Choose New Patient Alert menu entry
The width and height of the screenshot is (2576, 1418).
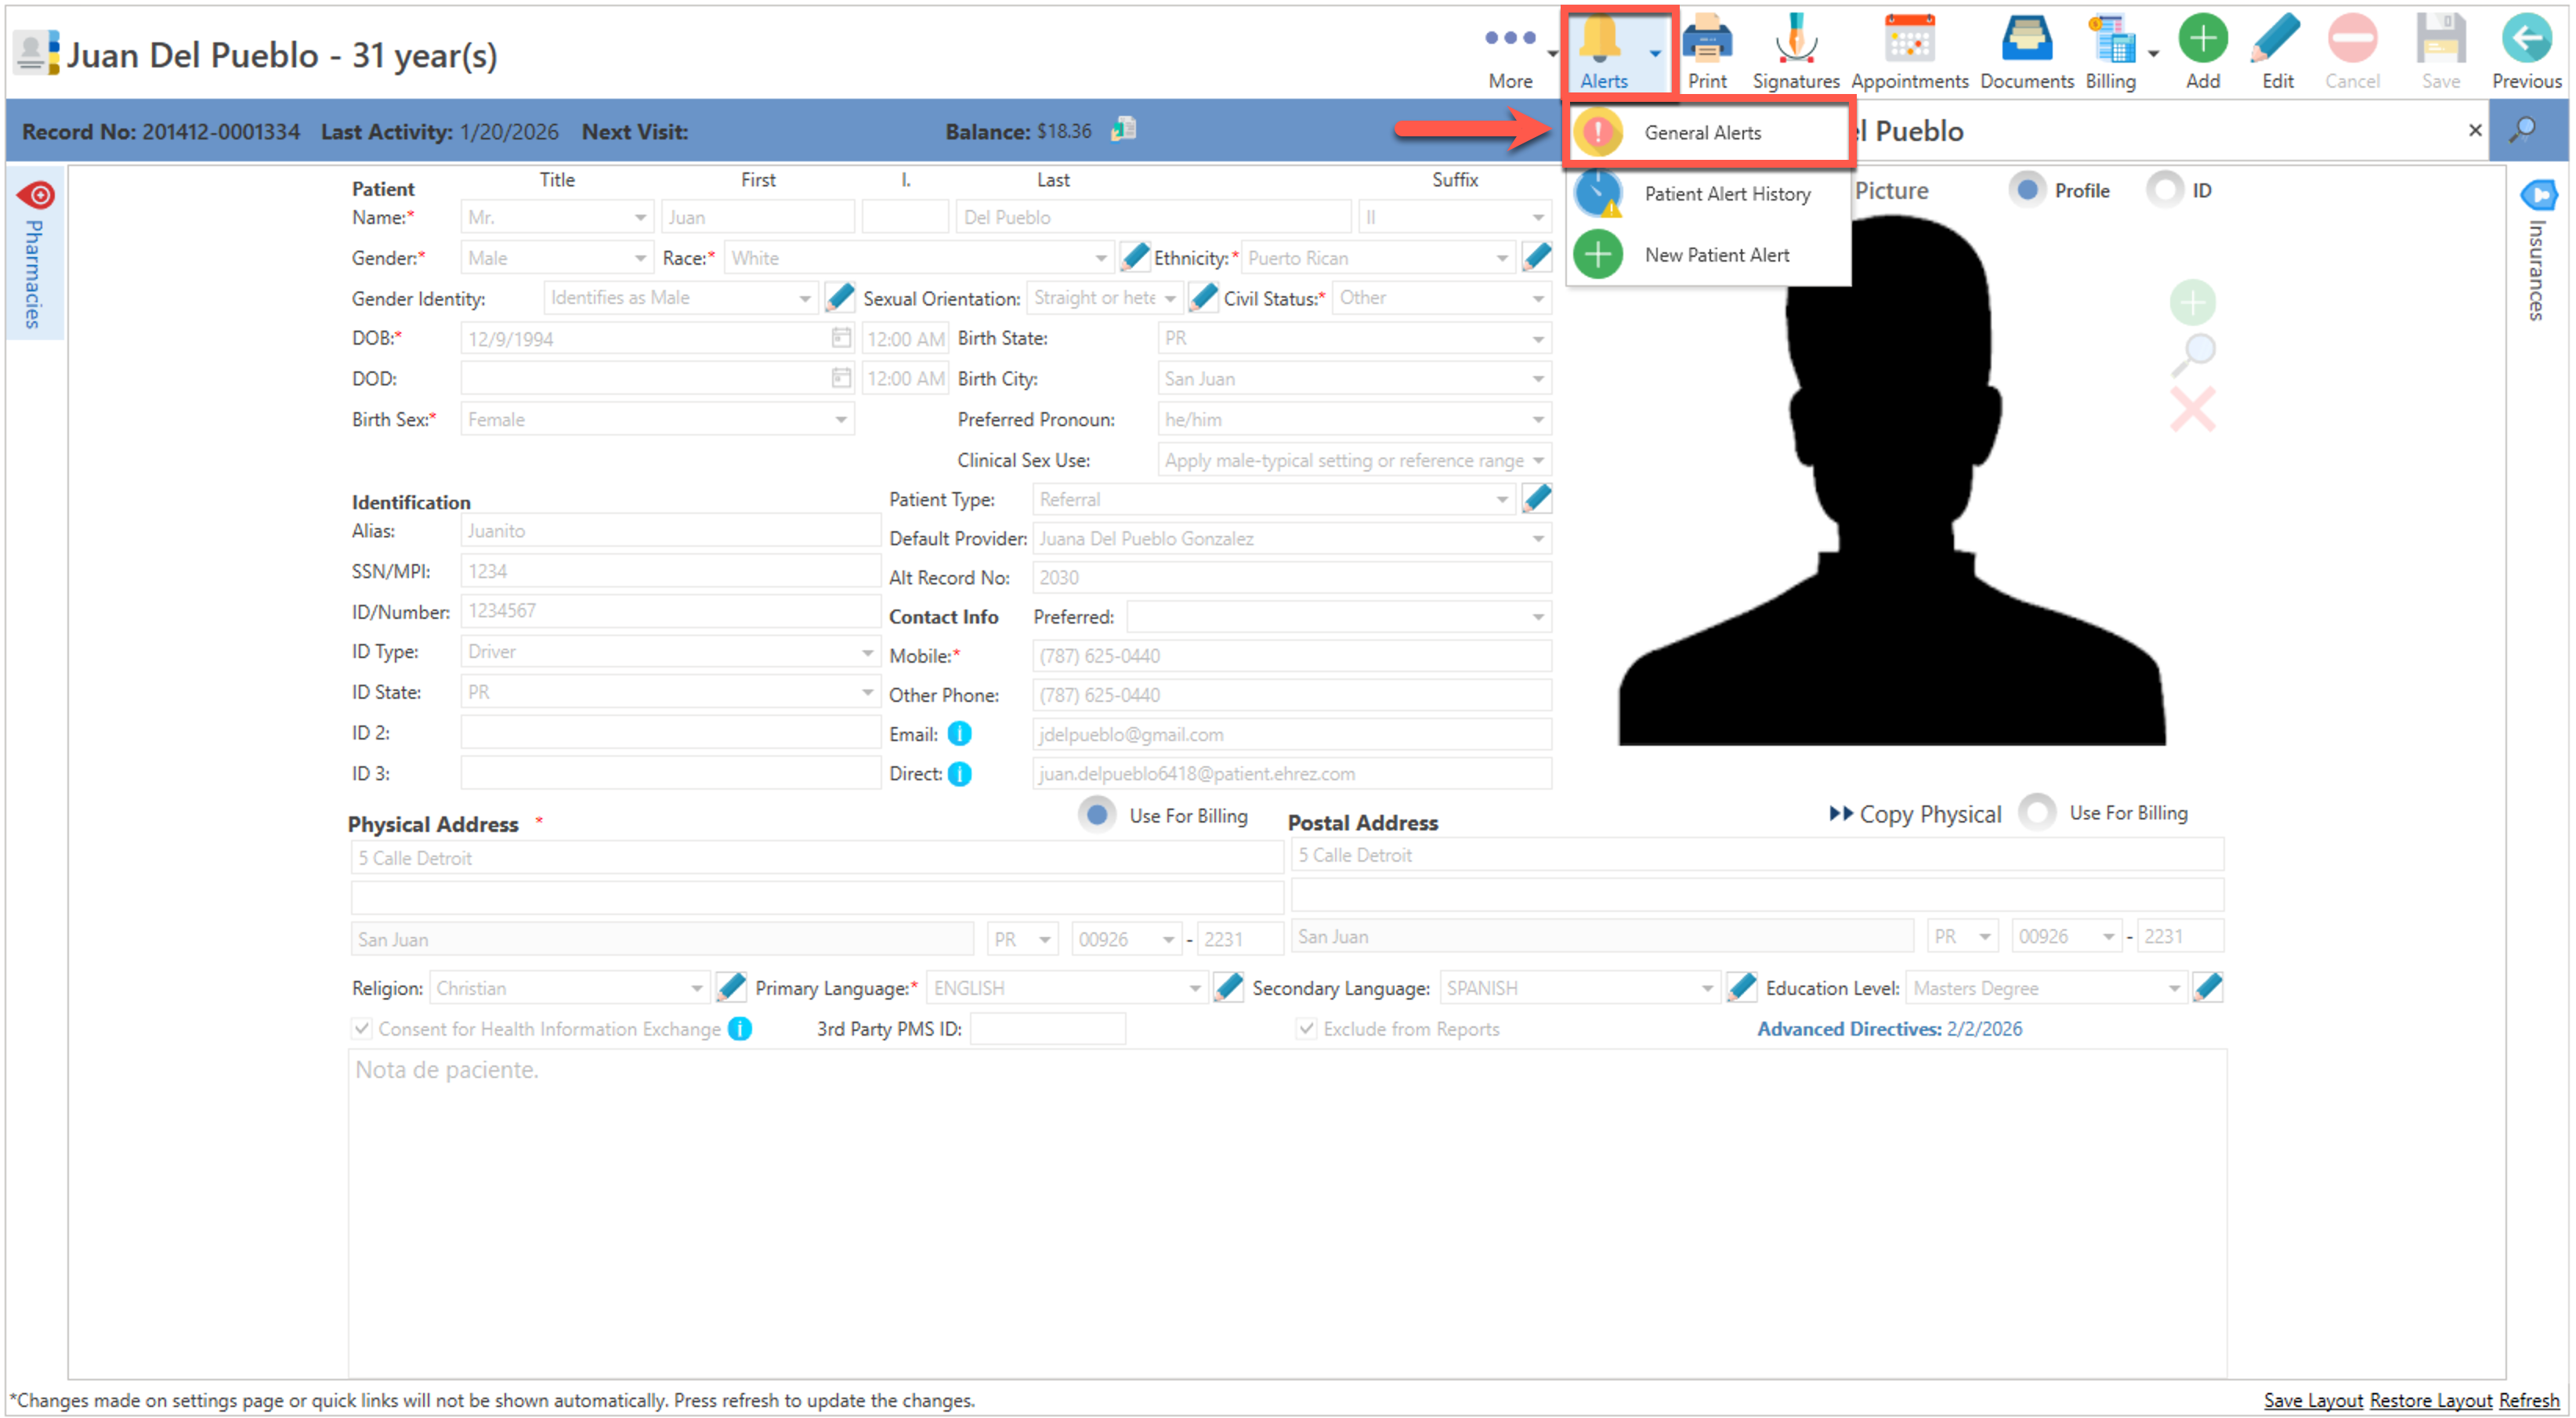click(1716, 255)
